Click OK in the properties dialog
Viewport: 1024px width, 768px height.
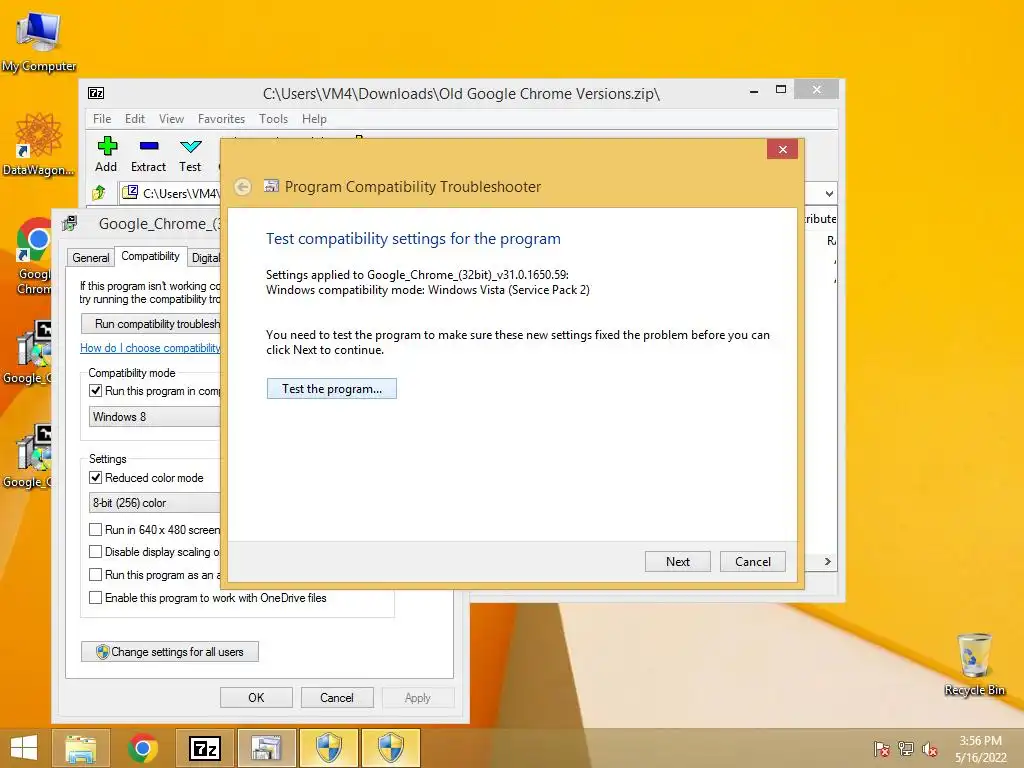[256, 697]
